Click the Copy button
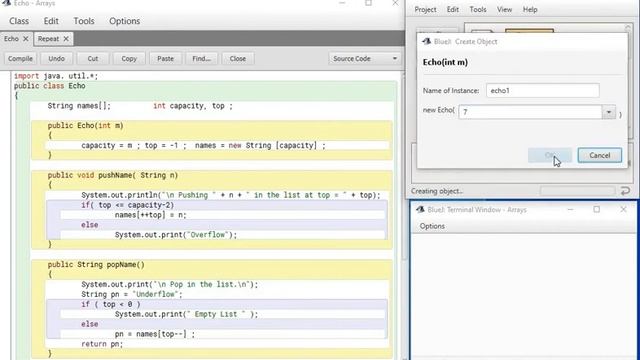 (129, 59)
